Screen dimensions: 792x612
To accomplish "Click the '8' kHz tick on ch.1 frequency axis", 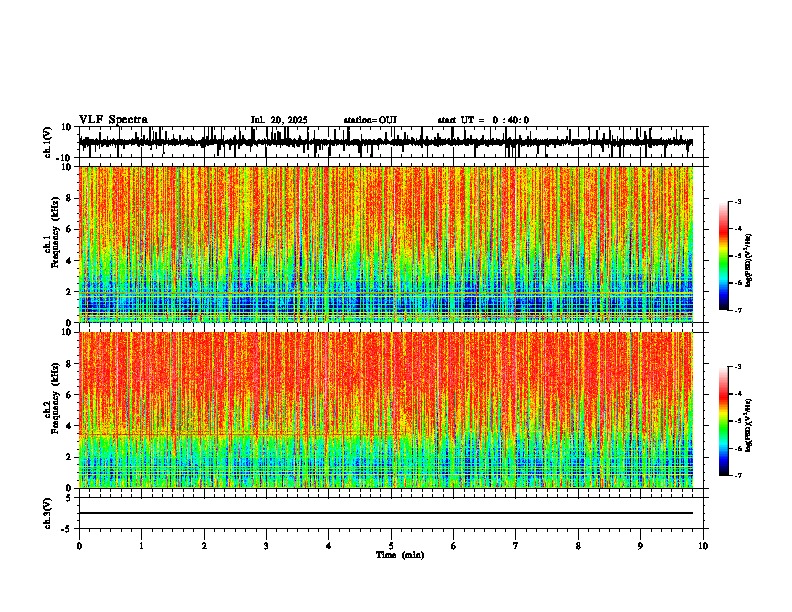I will pos(70,198).
